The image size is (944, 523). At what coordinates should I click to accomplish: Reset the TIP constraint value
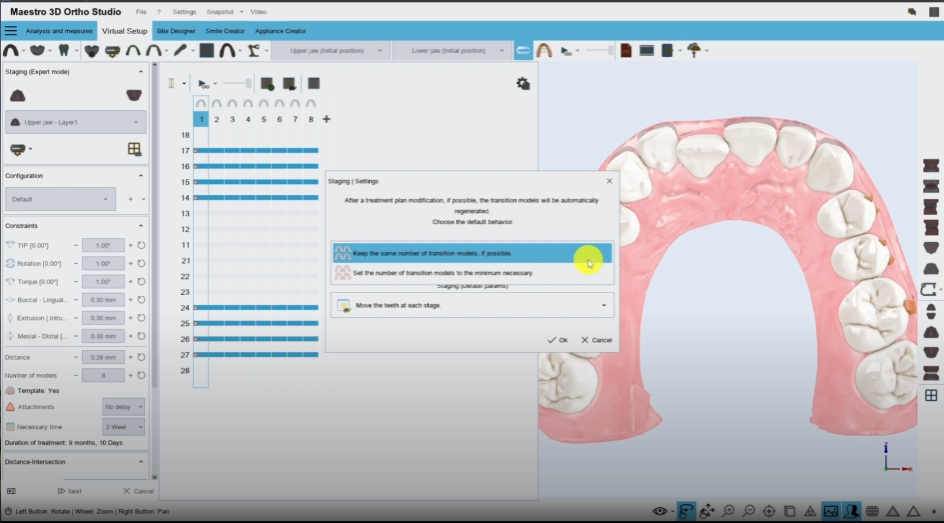(x=141, y=245)
